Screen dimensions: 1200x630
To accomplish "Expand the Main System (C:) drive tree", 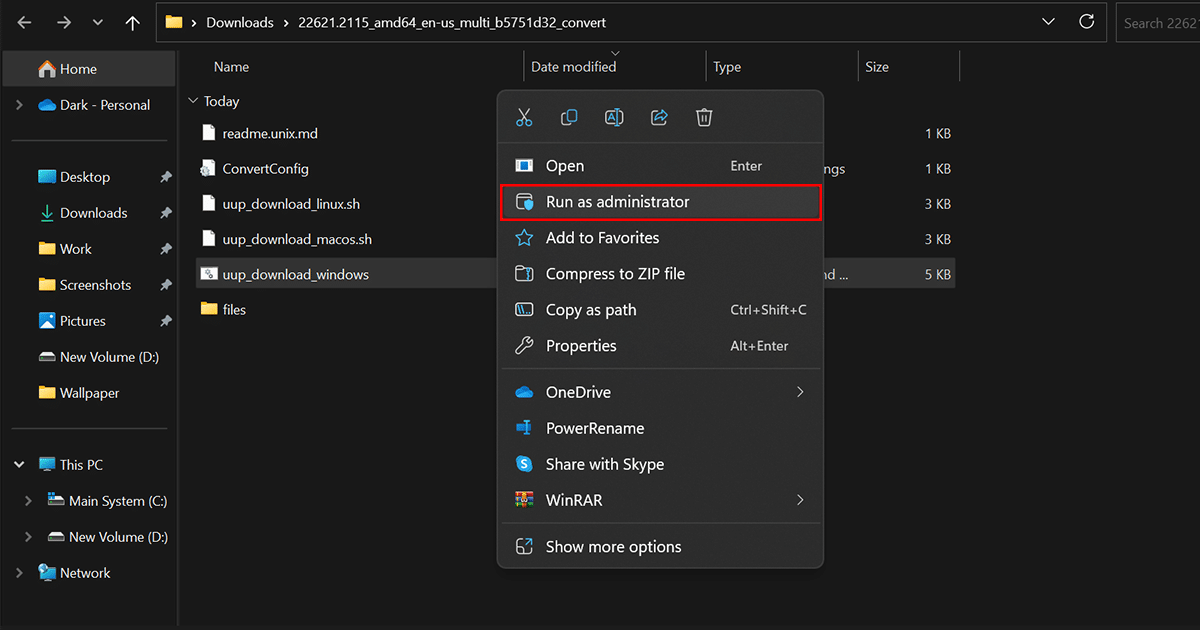I will click(28, 501).
